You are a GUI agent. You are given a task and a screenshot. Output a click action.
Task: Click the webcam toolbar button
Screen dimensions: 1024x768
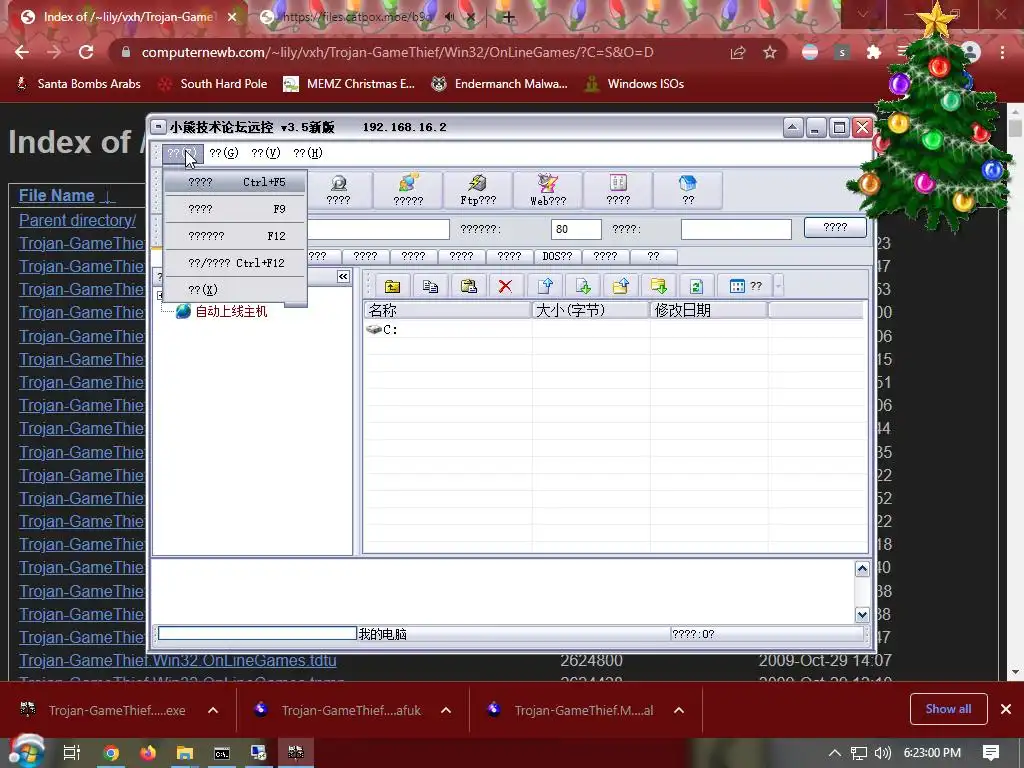point(338,190)
